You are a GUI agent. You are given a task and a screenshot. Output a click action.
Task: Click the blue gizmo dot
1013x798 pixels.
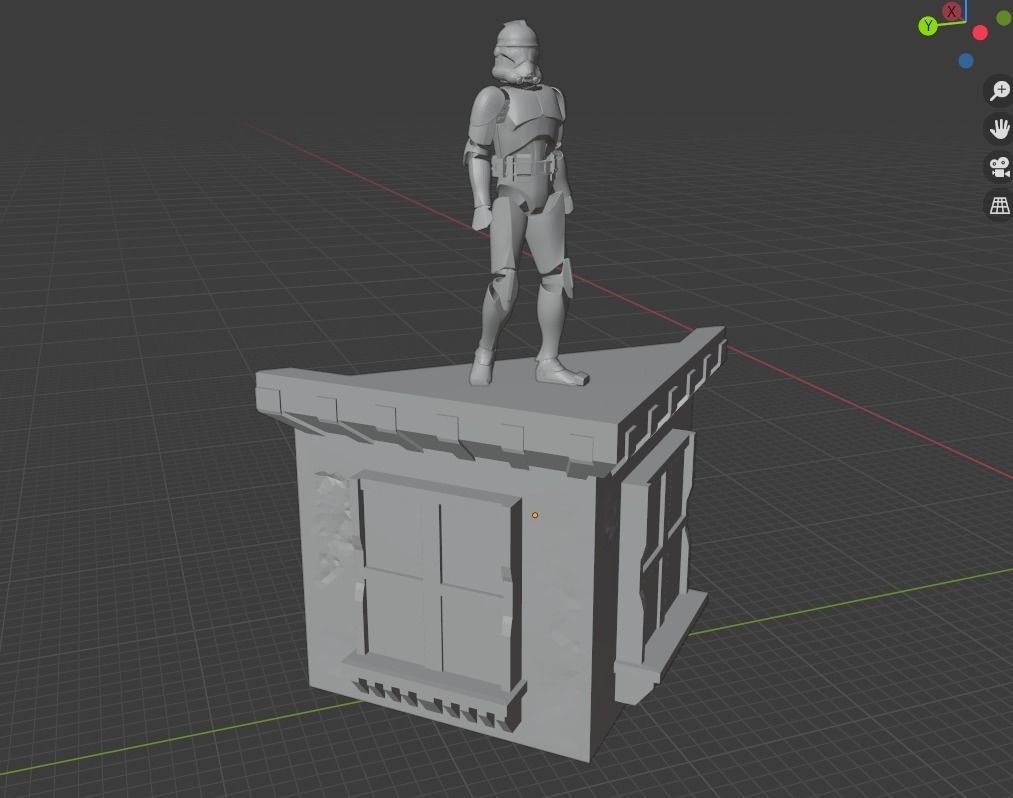966,61
